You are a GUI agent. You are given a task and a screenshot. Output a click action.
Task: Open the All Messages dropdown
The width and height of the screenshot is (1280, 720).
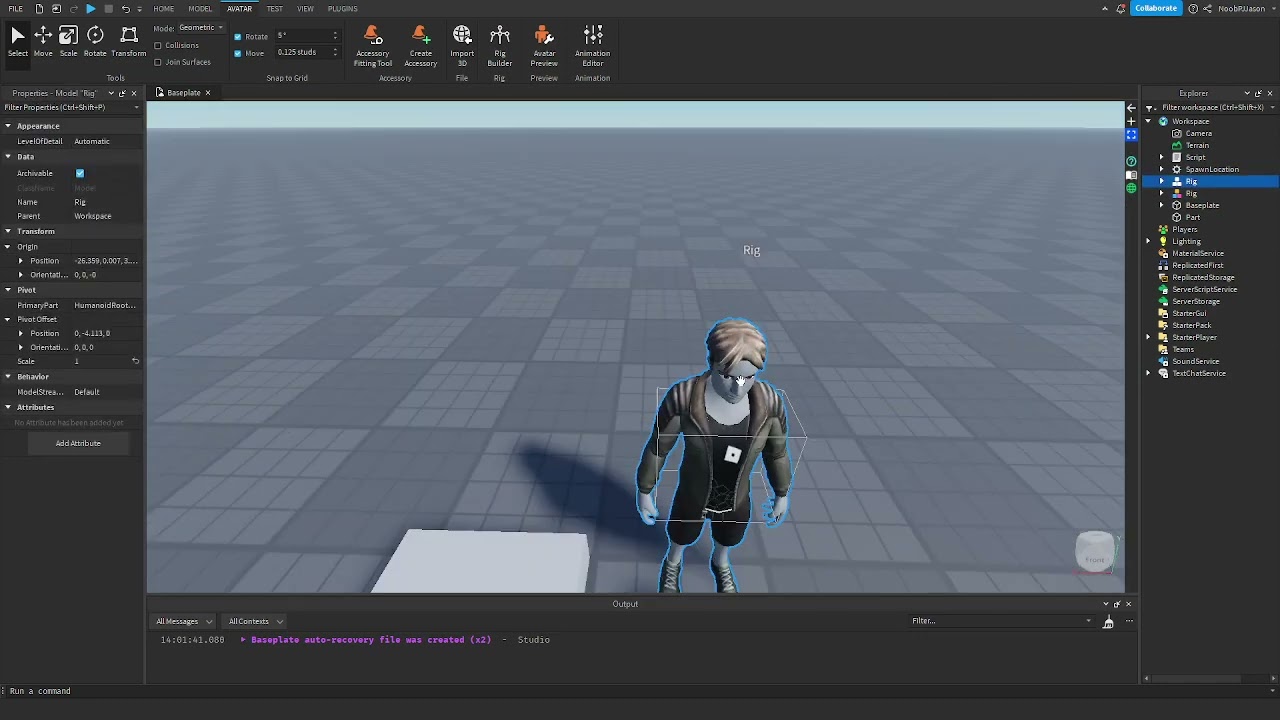[x=185, y=621]
